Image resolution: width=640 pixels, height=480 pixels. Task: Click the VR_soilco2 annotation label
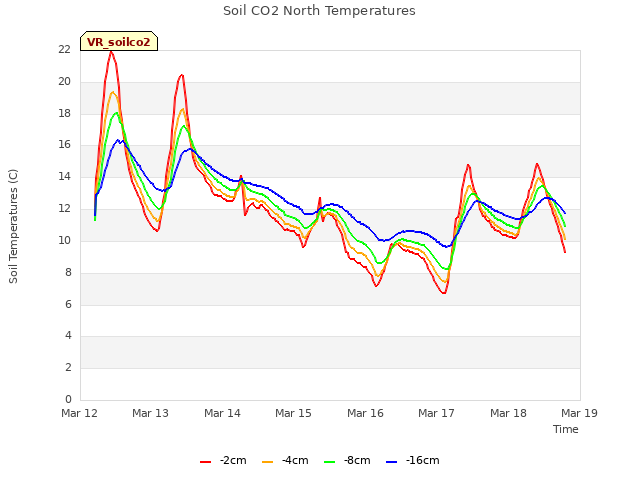[x=119, y=42]
